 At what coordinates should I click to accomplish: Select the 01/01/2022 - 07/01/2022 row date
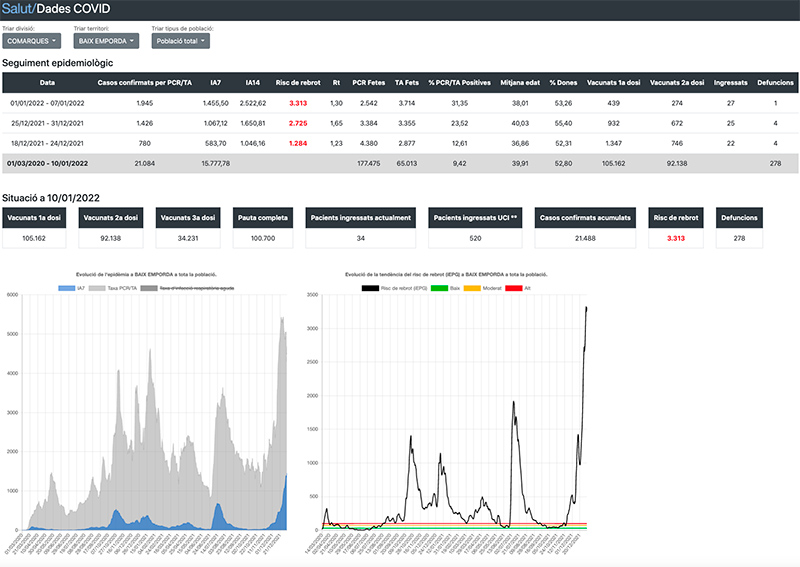click(47, 103)
